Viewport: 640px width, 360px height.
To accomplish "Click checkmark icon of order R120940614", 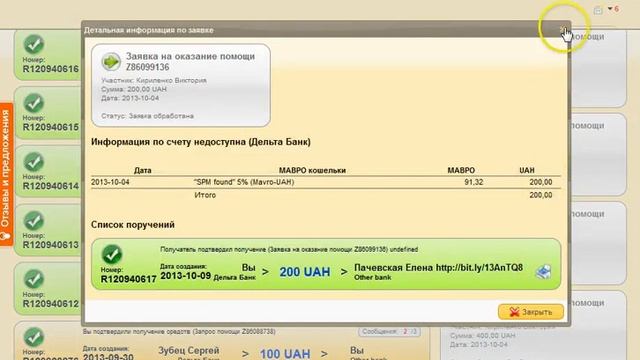I will [33, 162].
